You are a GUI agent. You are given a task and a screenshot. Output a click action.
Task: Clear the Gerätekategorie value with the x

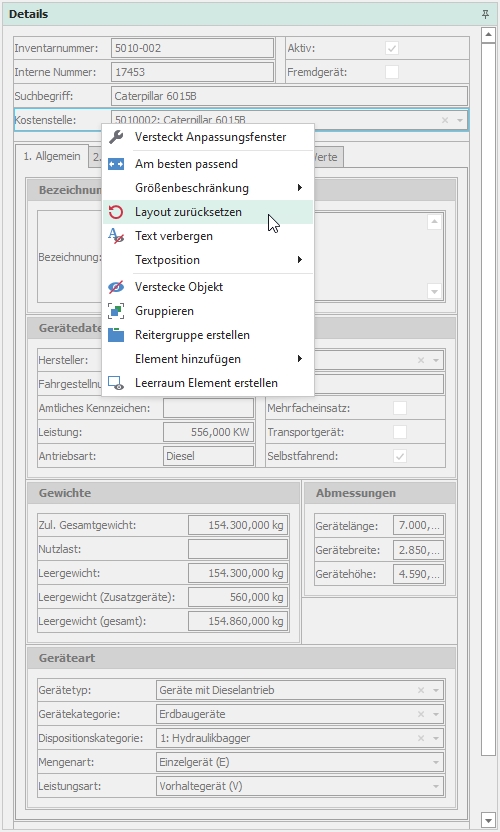pyautogui.click(x=421, y=714)
